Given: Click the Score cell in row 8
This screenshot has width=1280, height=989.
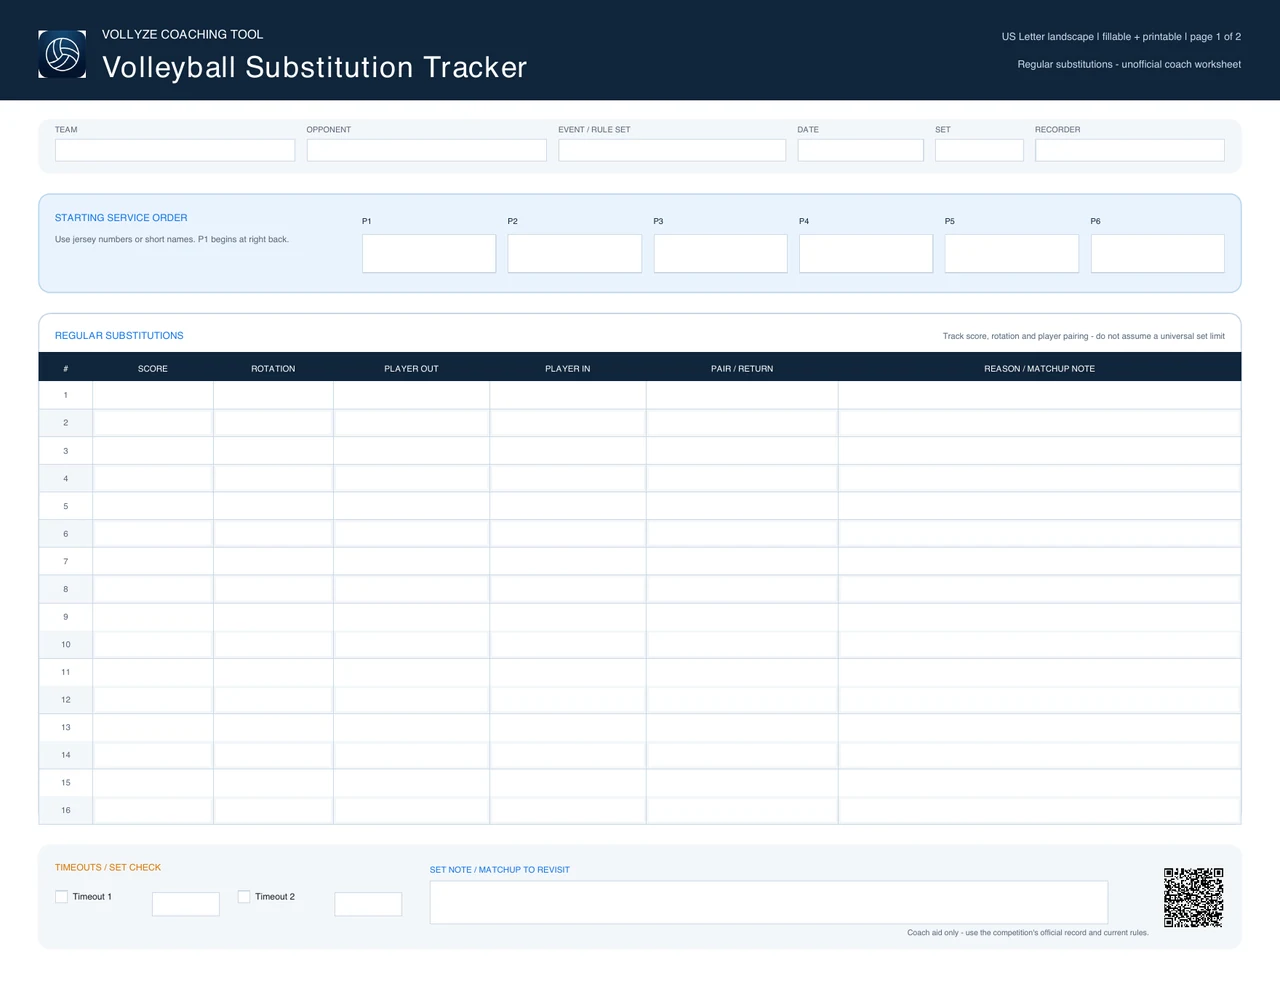Looking at the screenshot, I should [x=153, y=589].
